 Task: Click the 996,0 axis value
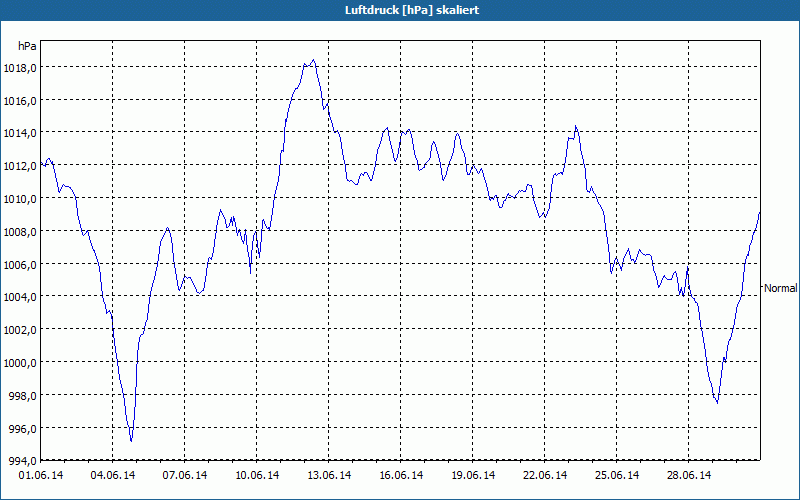(x=23, y=429)
